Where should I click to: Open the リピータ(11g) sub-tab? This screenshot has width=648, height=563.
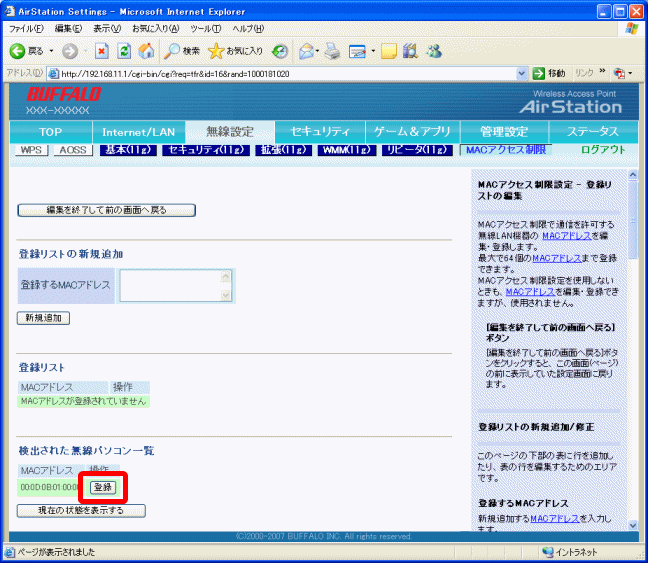417,150
